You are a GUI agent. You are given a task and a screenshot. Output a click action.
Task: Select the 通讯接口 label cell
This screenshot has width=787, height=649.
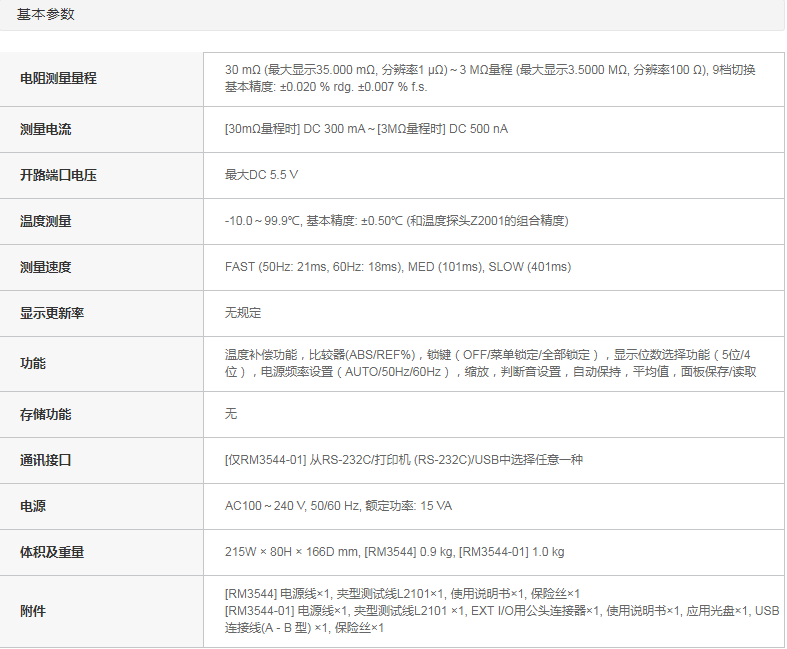click(46, 460)
